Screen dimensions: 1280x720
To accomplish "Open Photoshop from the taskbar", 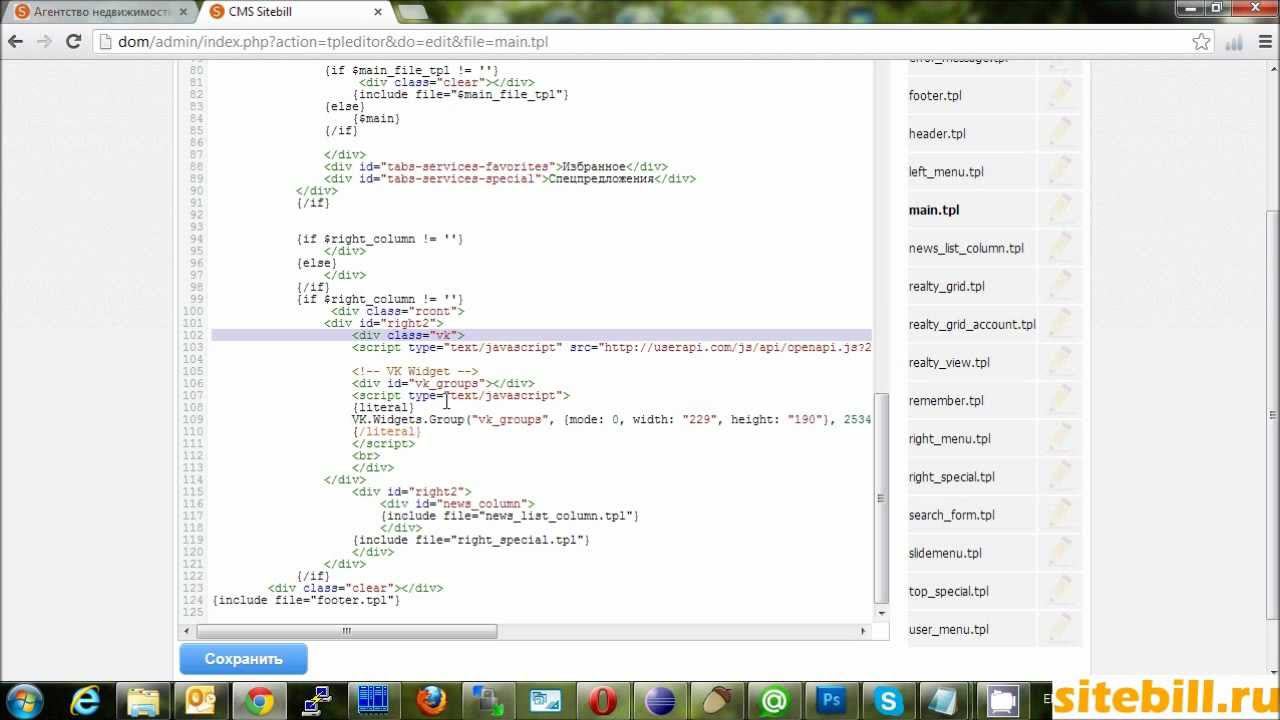I will coord(831,701).
